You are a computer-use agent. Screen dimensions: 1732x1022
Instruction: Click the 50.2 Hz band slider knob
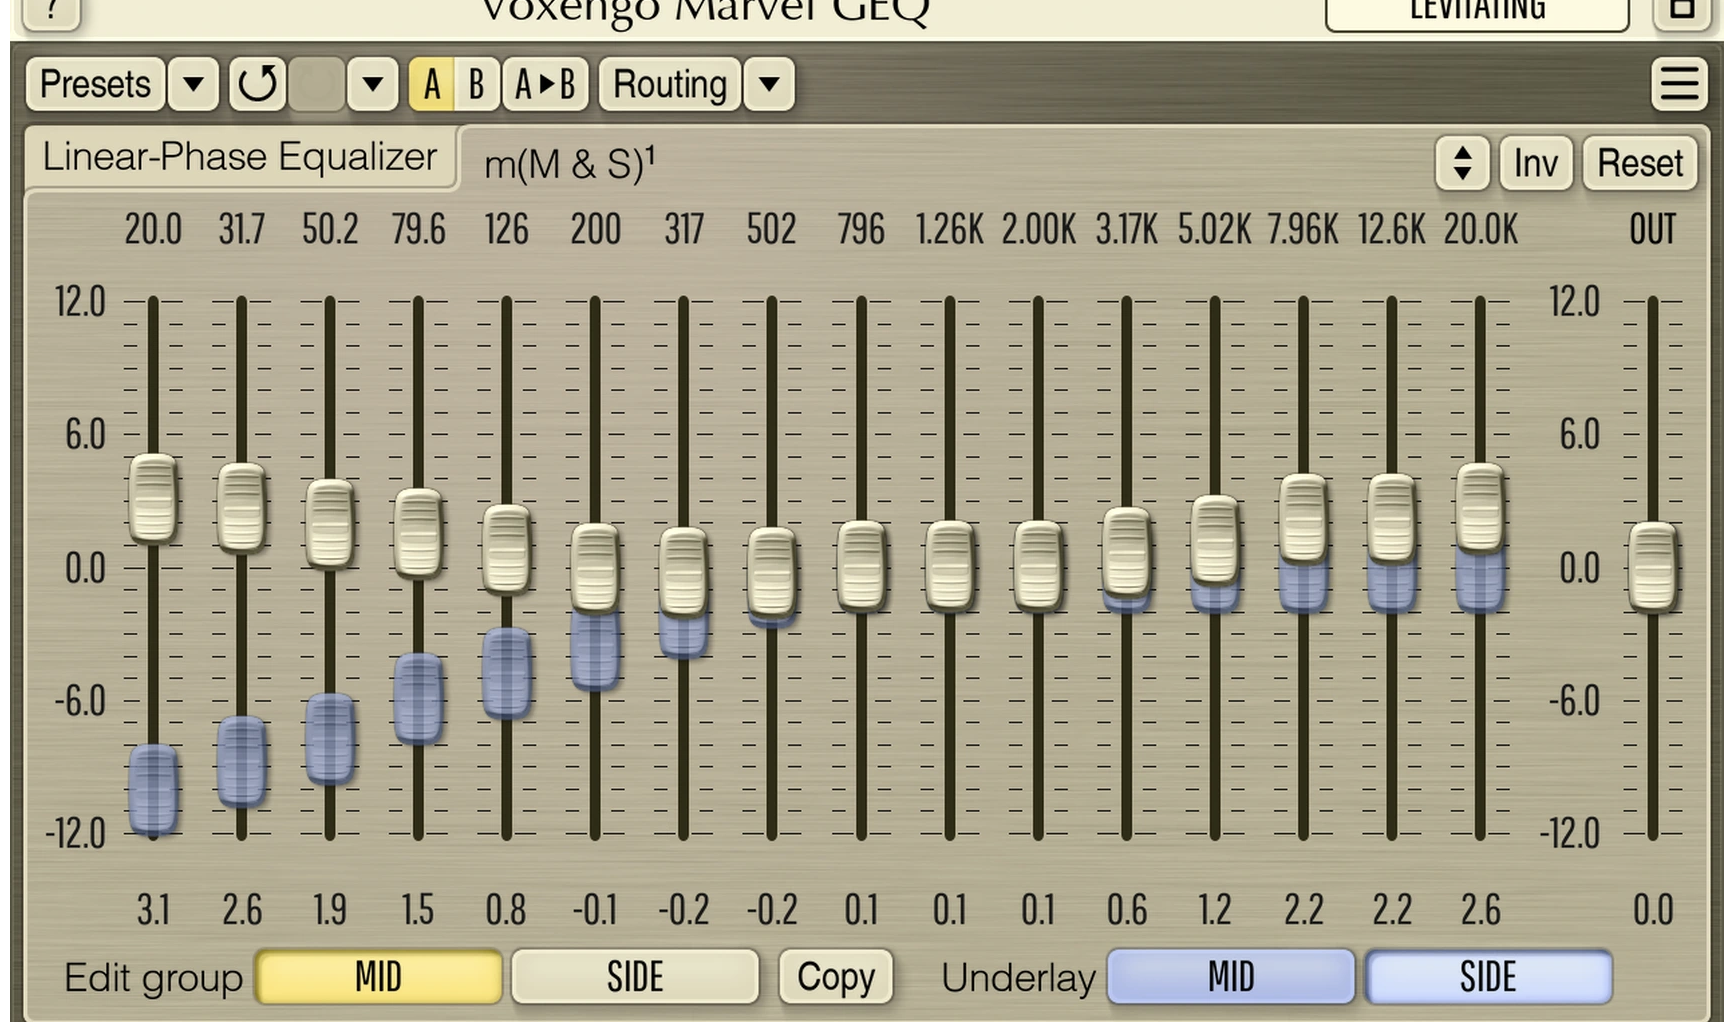coord(330,524)
